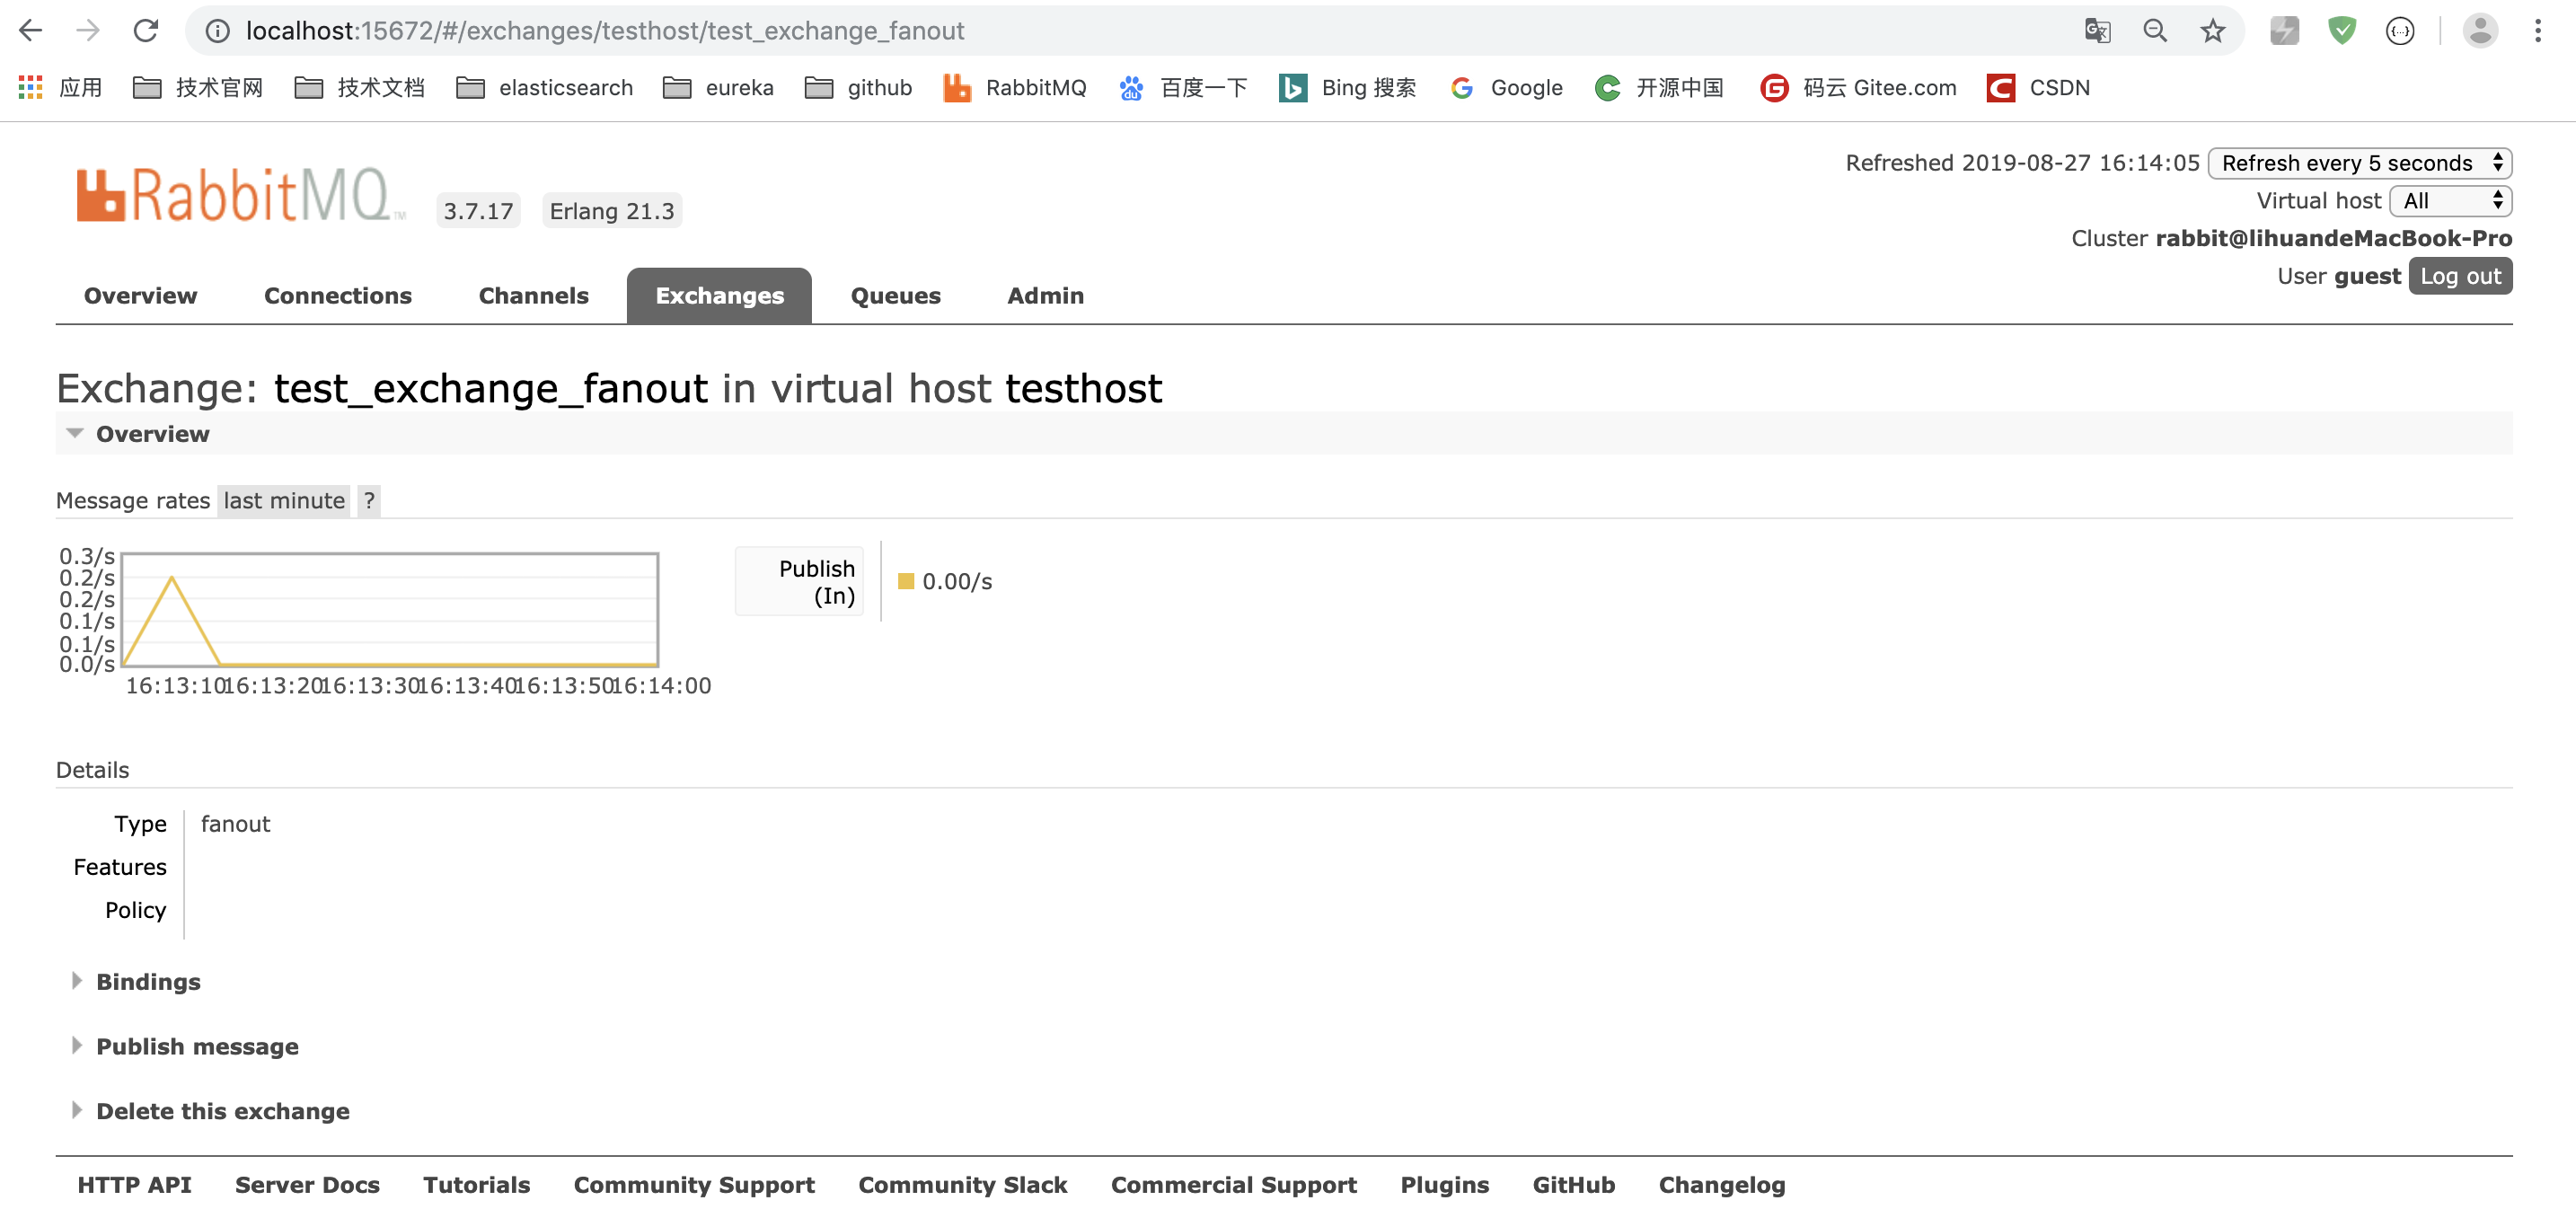This screenshot has height=1218, width=2576.
Task: Open the 技术文档 bookmark folder
Action: [x=360, y=88]
